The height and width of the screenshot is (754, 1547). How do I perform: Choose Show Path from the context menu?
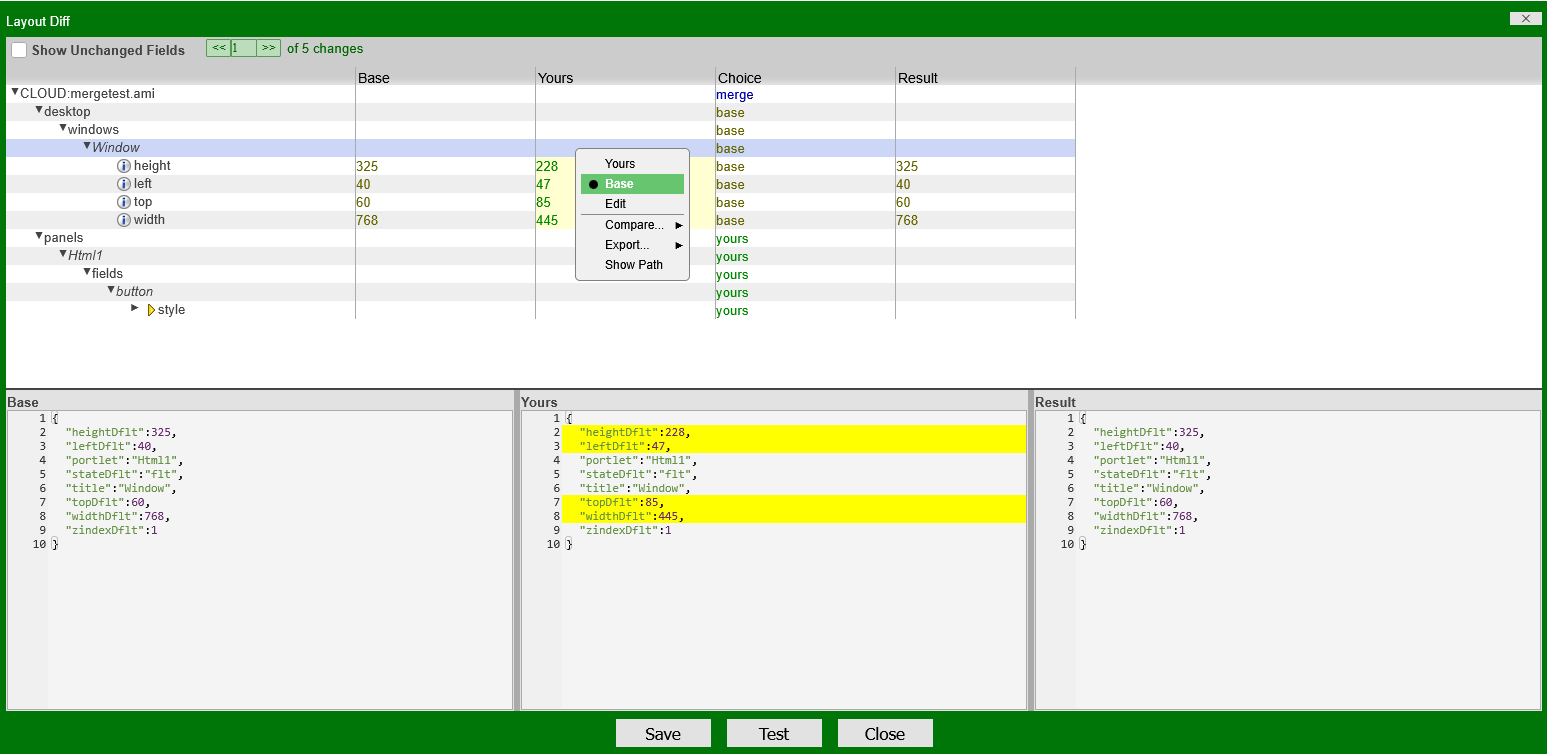coord(633,264)
